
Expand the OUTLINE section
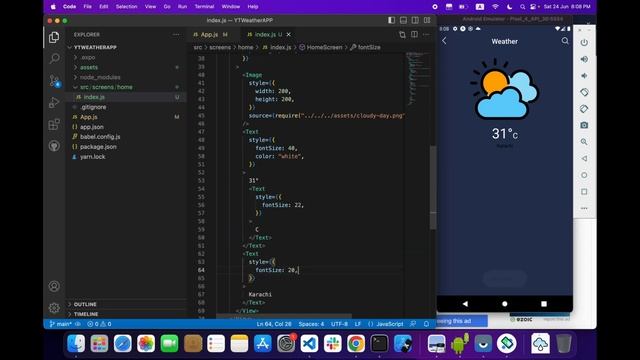tap(85, 304)
